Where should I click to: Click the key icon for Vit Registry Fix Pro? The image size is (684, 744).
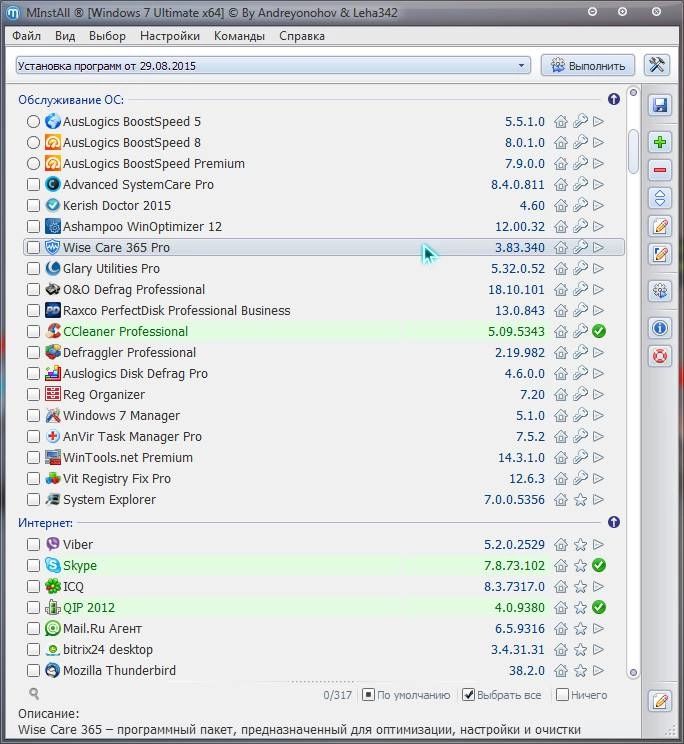(x=580, y=478)
